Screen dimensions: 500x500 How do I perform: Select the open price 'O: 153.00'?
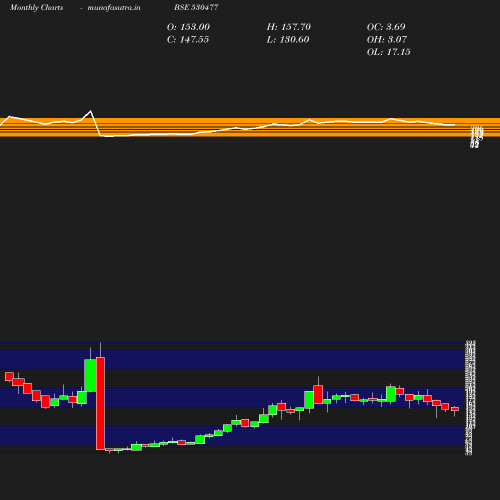pos(188,27)
